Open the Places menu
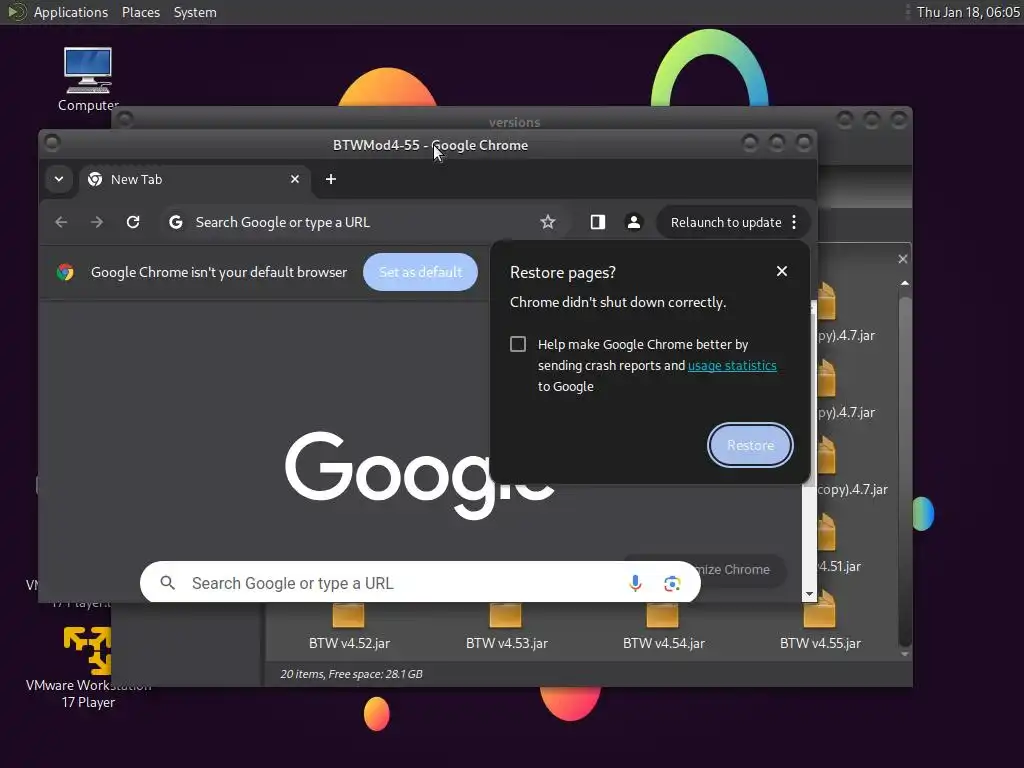 140,12
